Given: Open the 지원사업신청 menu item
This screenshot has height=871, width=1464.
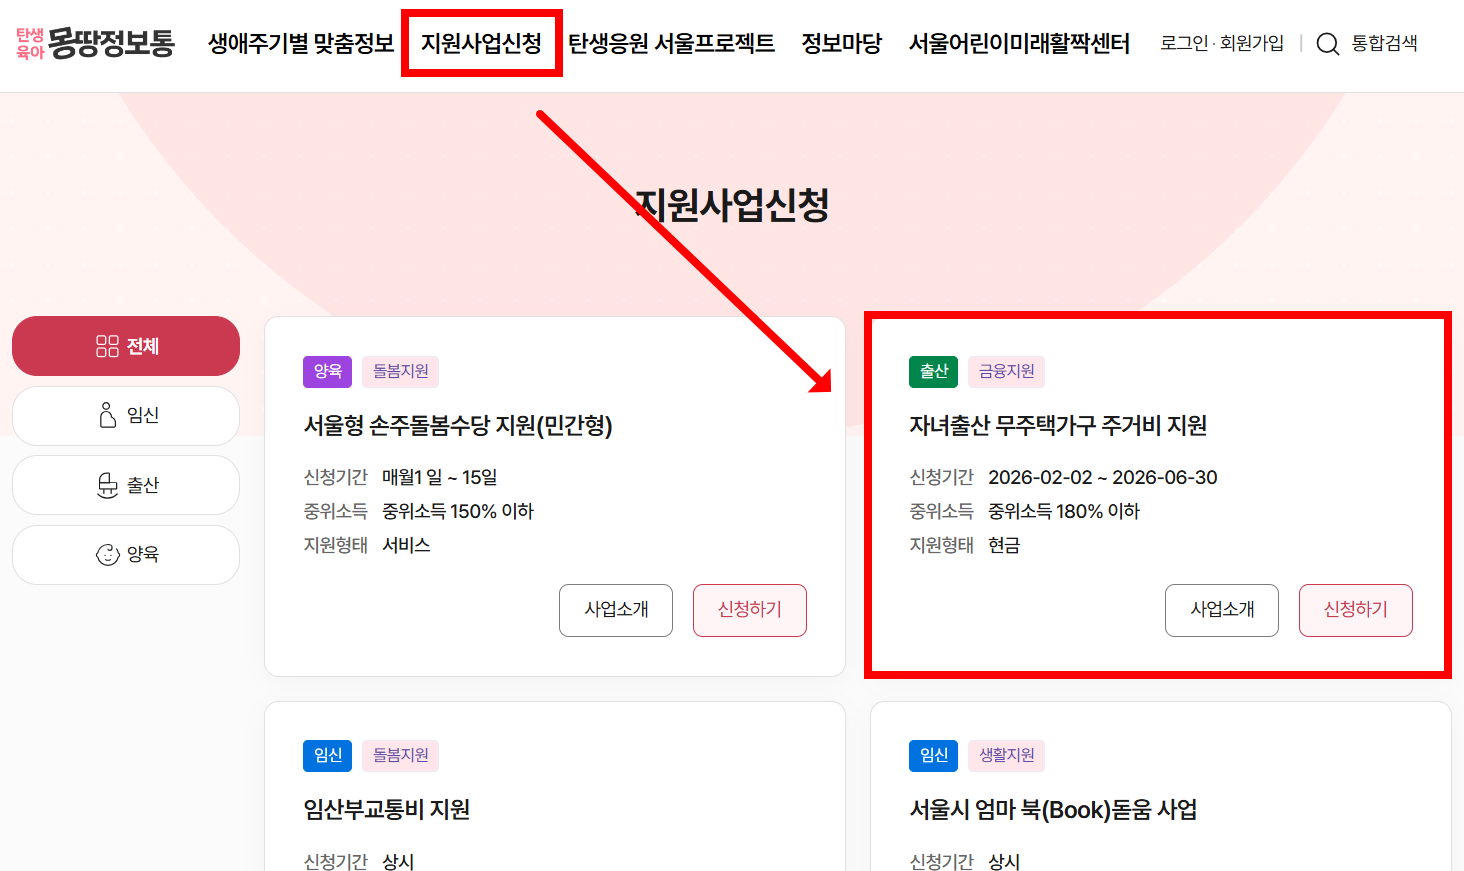Looking at the screenshot, I should point(481,44).
